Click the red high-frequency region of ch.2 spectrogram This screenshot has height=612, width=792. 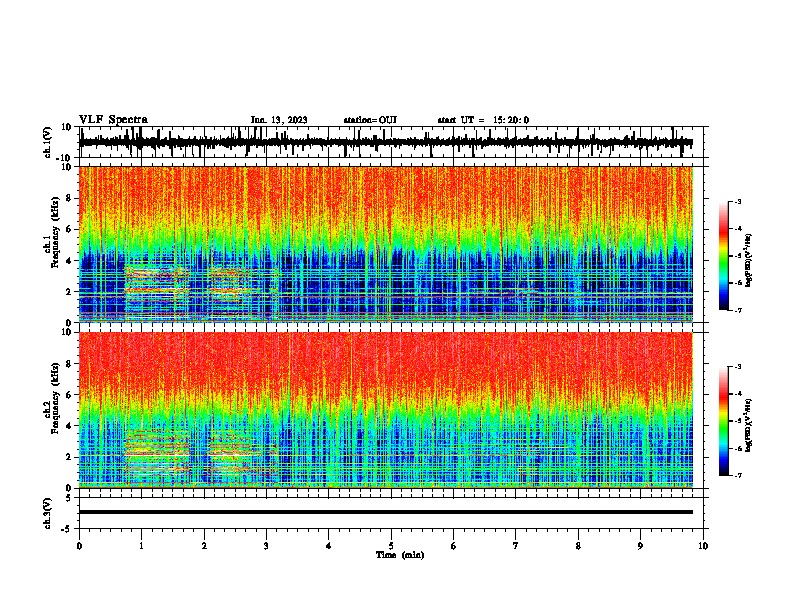point(386,361)
